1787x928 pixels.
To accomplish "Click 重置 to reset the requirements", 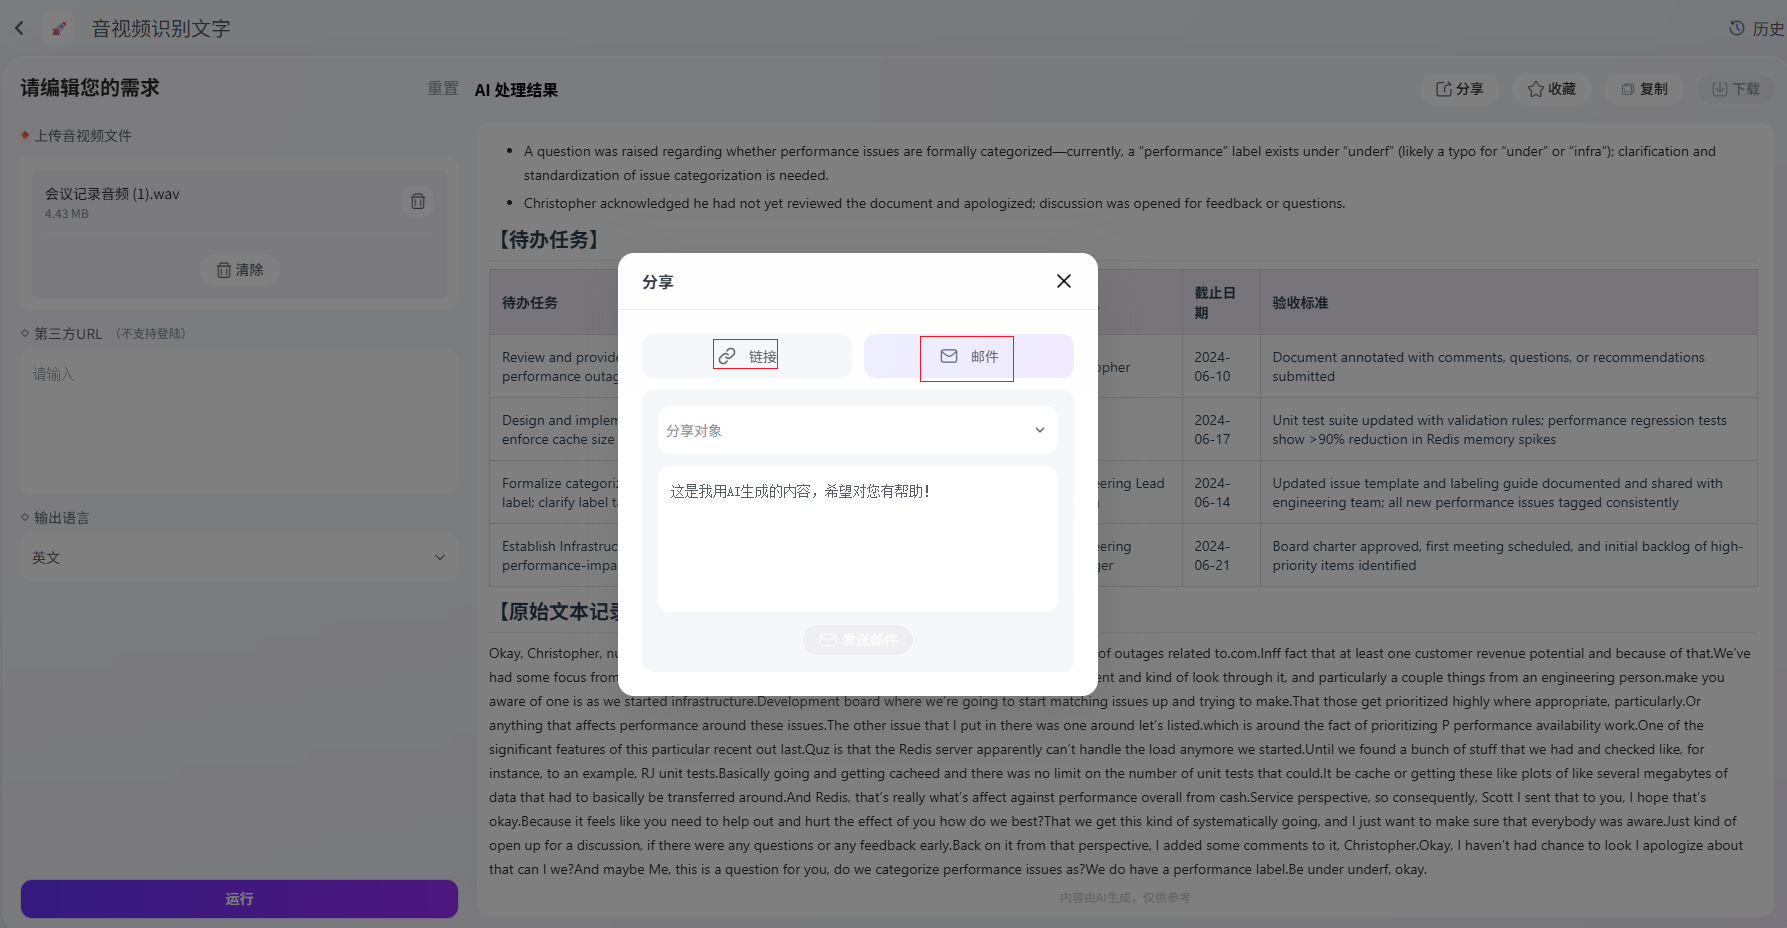I will pos(443,89).
